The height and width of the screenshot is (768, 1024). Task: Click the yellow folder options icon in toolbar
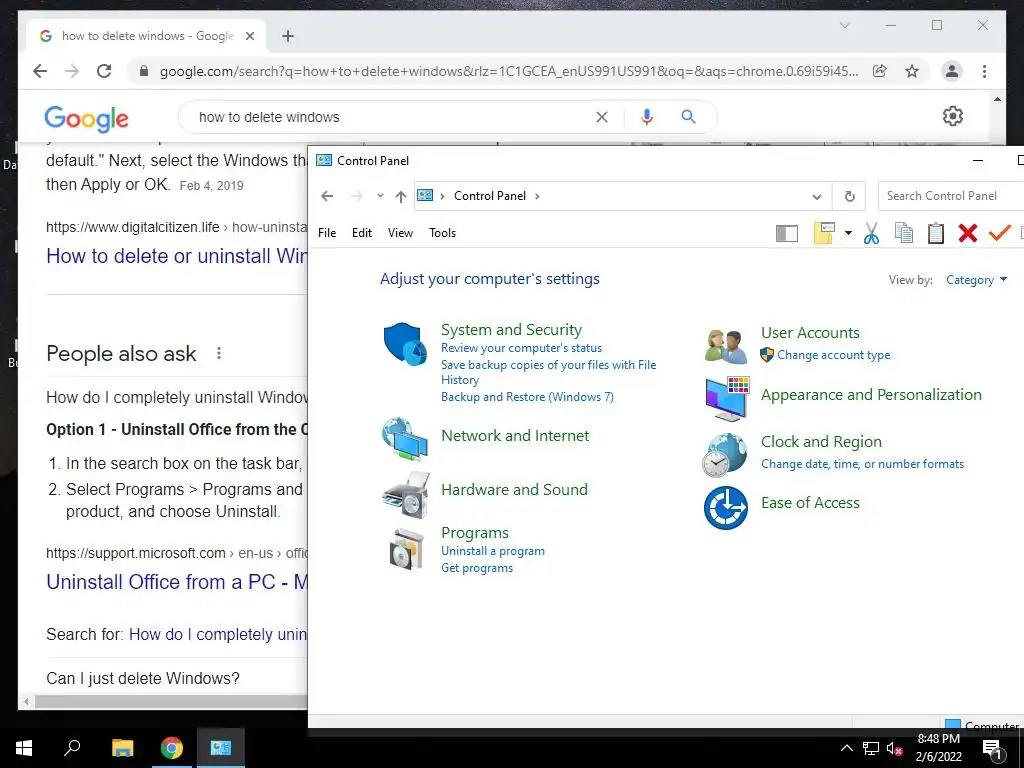tap(824, 233)
